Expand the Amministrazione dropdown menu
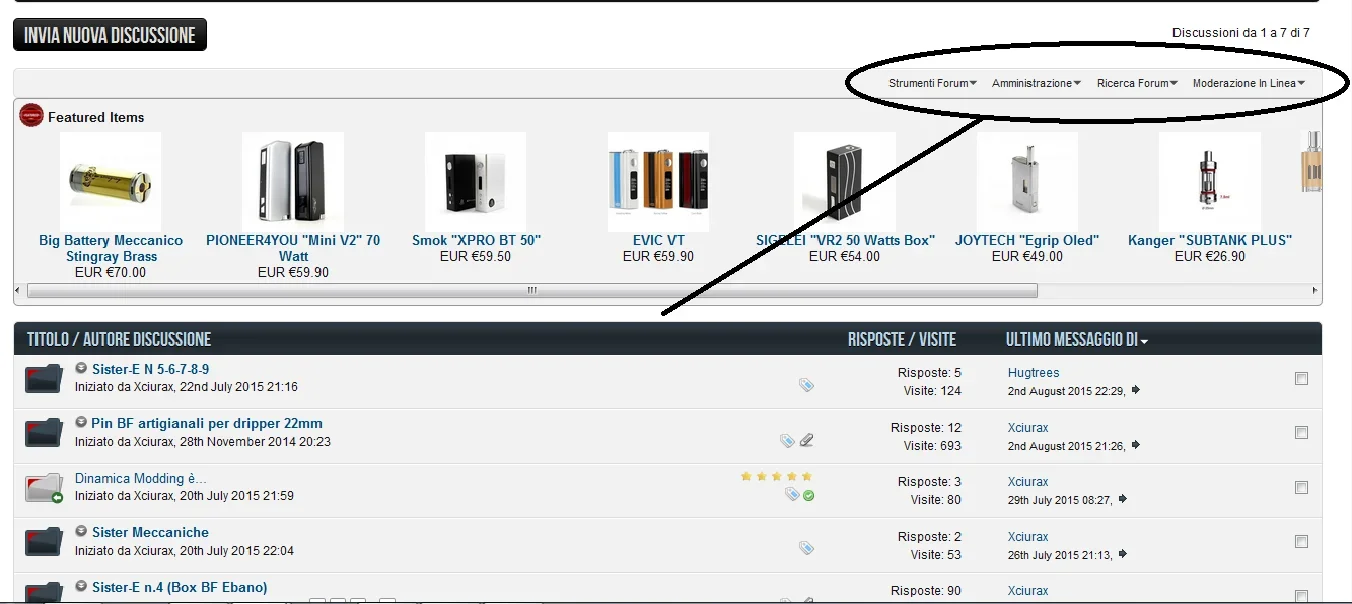 tap(1036, 83)
